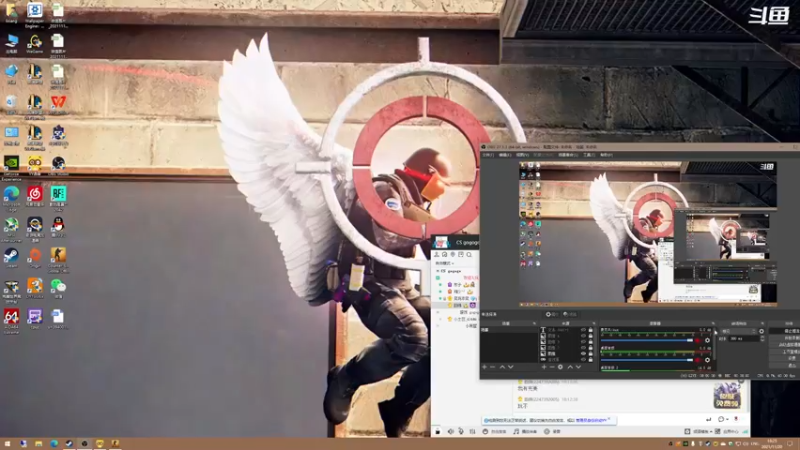The width and height of the screenshot is (800, 450).
Task: Toggle visibility of the last source row
Action: (x=584, y=360)
